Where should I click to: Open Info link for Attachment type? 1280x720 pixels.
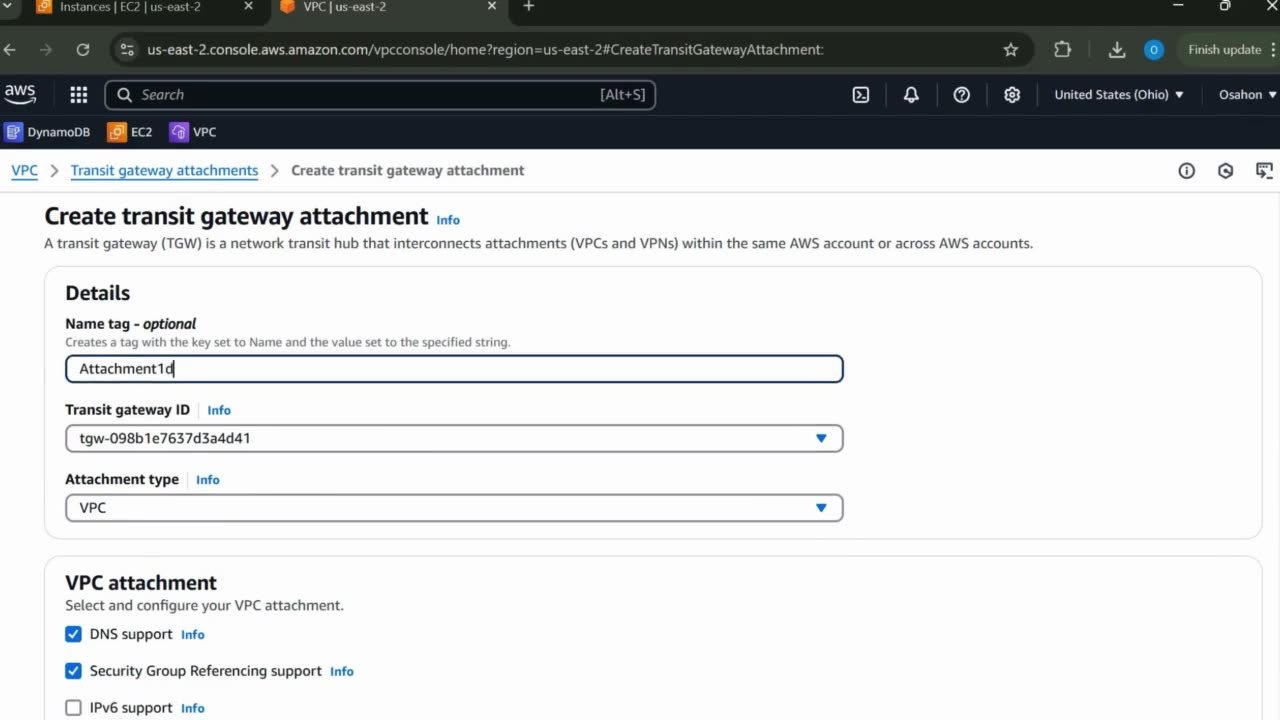tap(207, 480)
